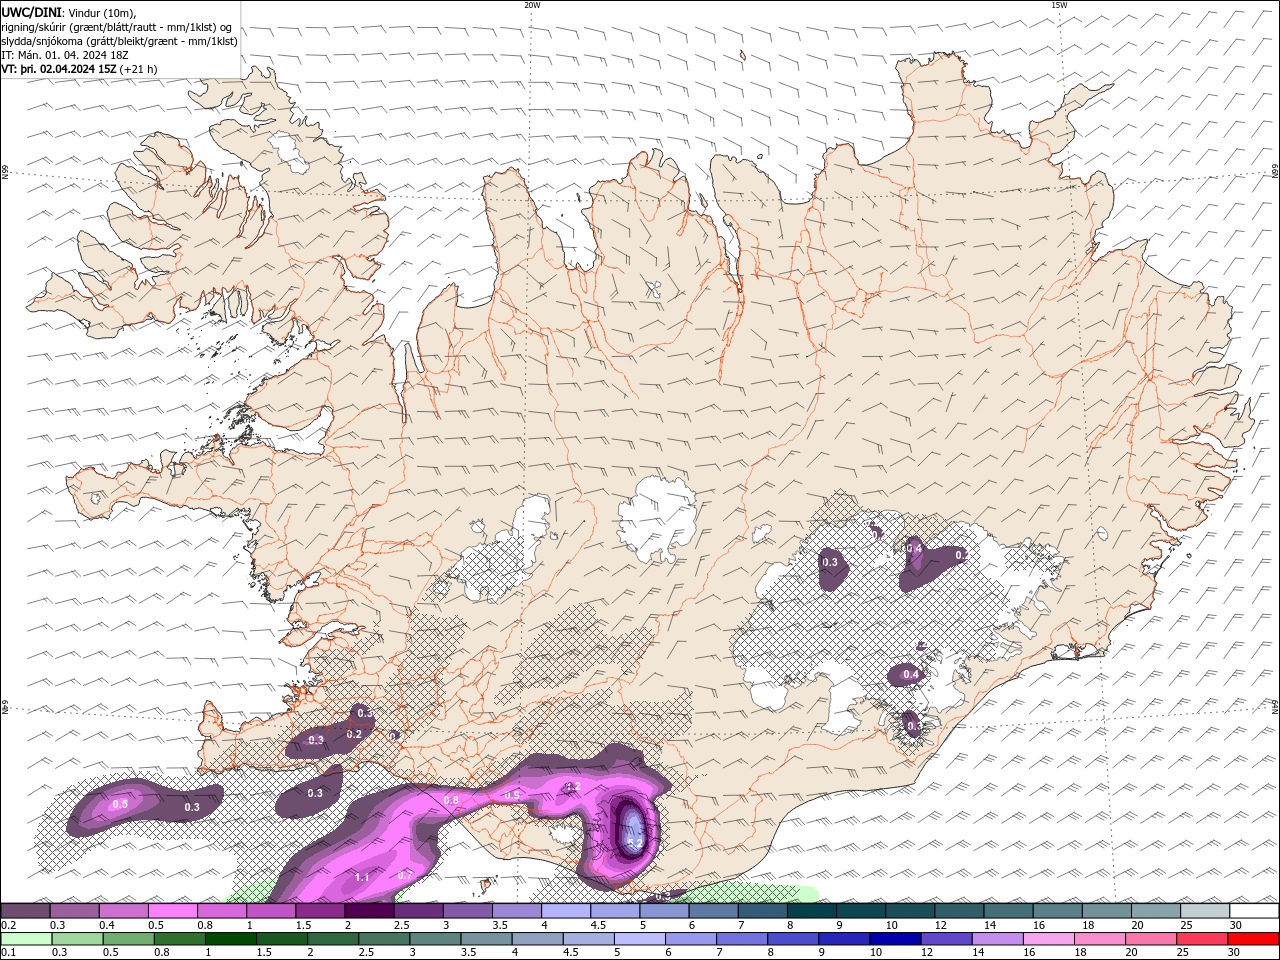Click the "rigning/skúrir" legend description line
Screen dimensions: 1280x960
(117, 26)
